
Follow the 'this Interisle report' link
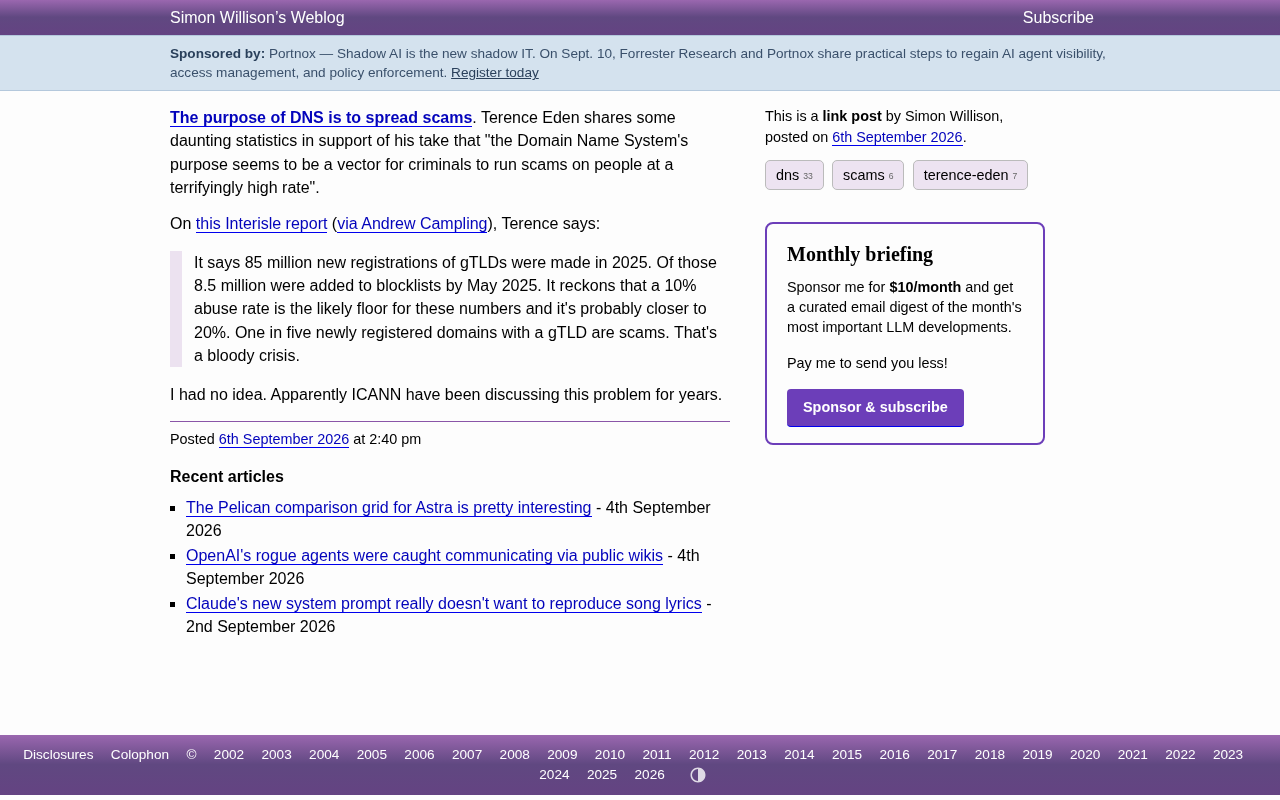point(262,224)
